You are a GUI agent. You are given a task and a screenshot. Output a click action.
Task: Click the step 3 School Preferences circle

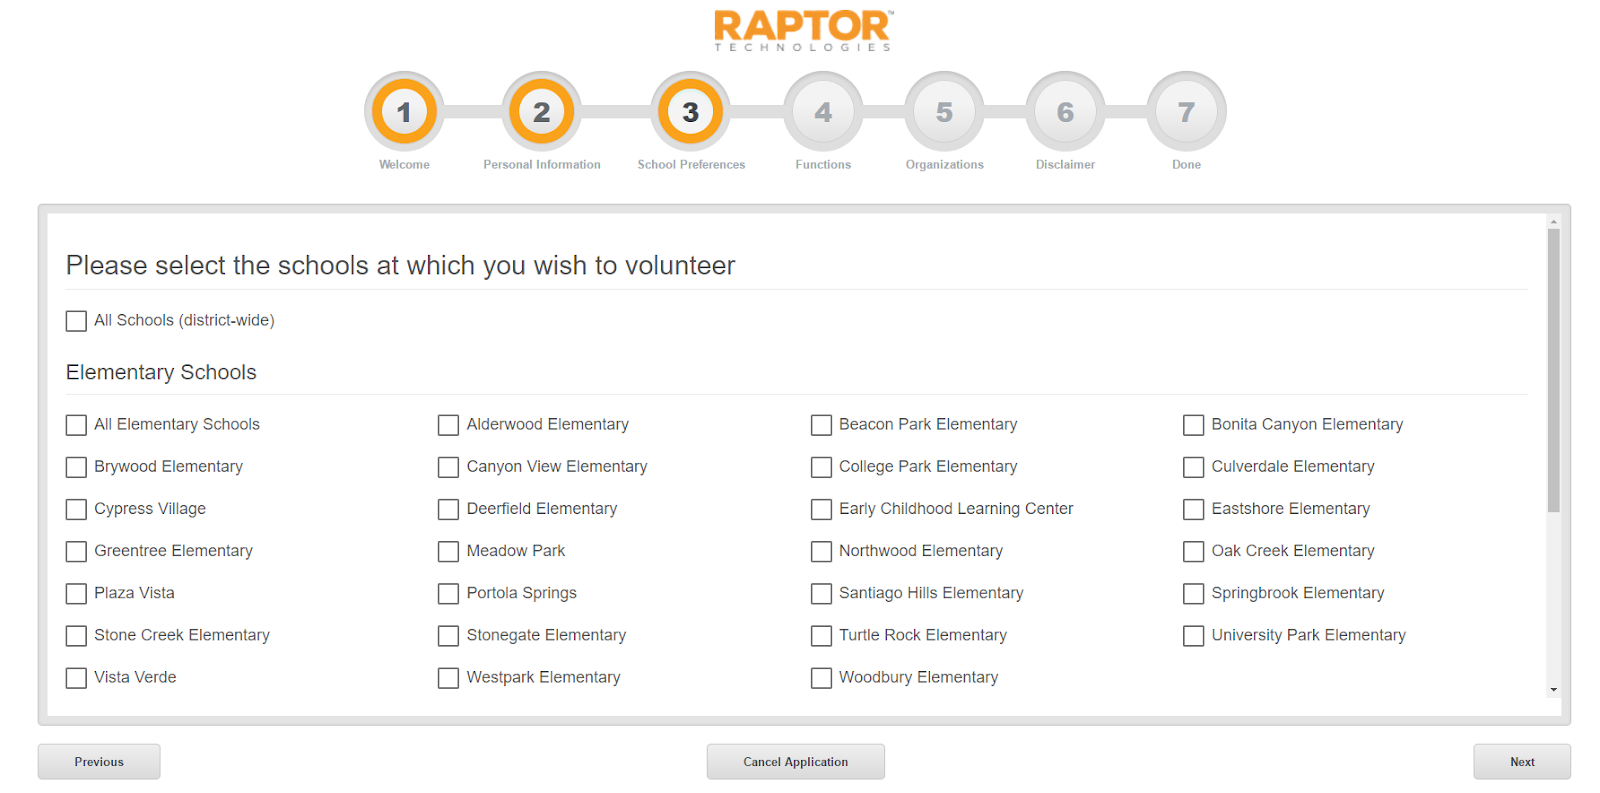pos(690,112)
